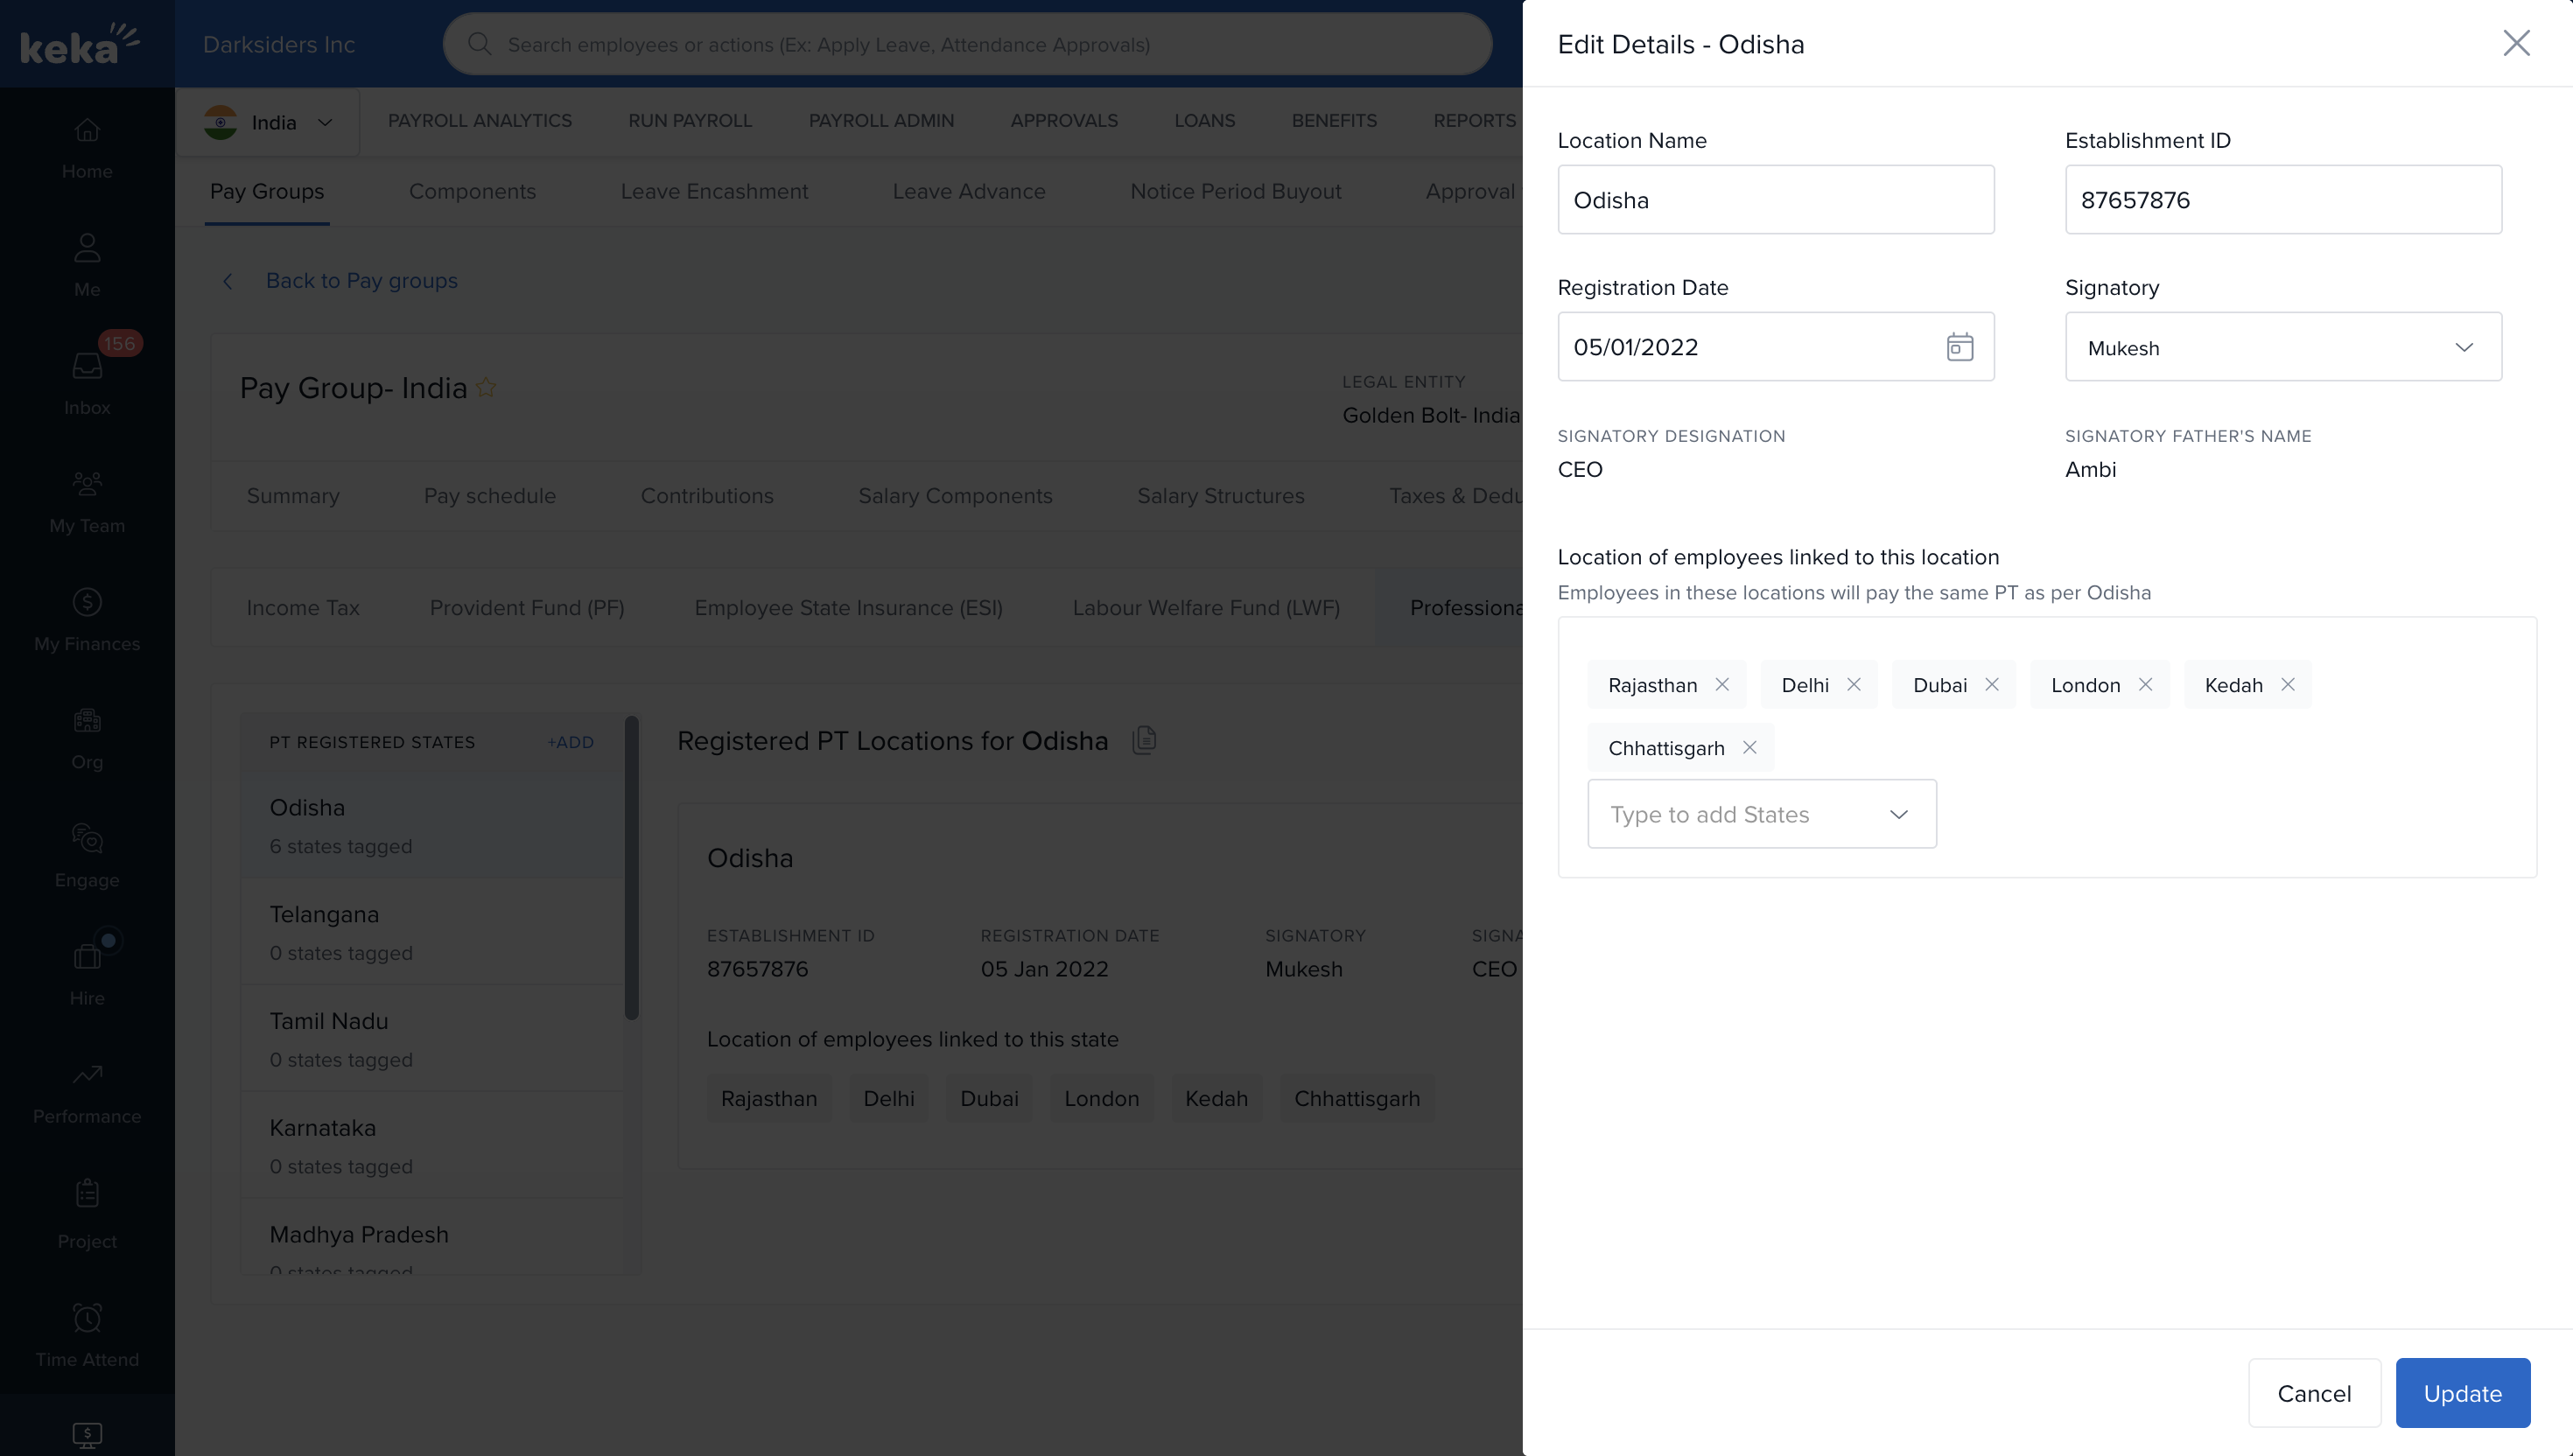Open the Signatory dropdown showing Mukesh

pos(2283,347)
